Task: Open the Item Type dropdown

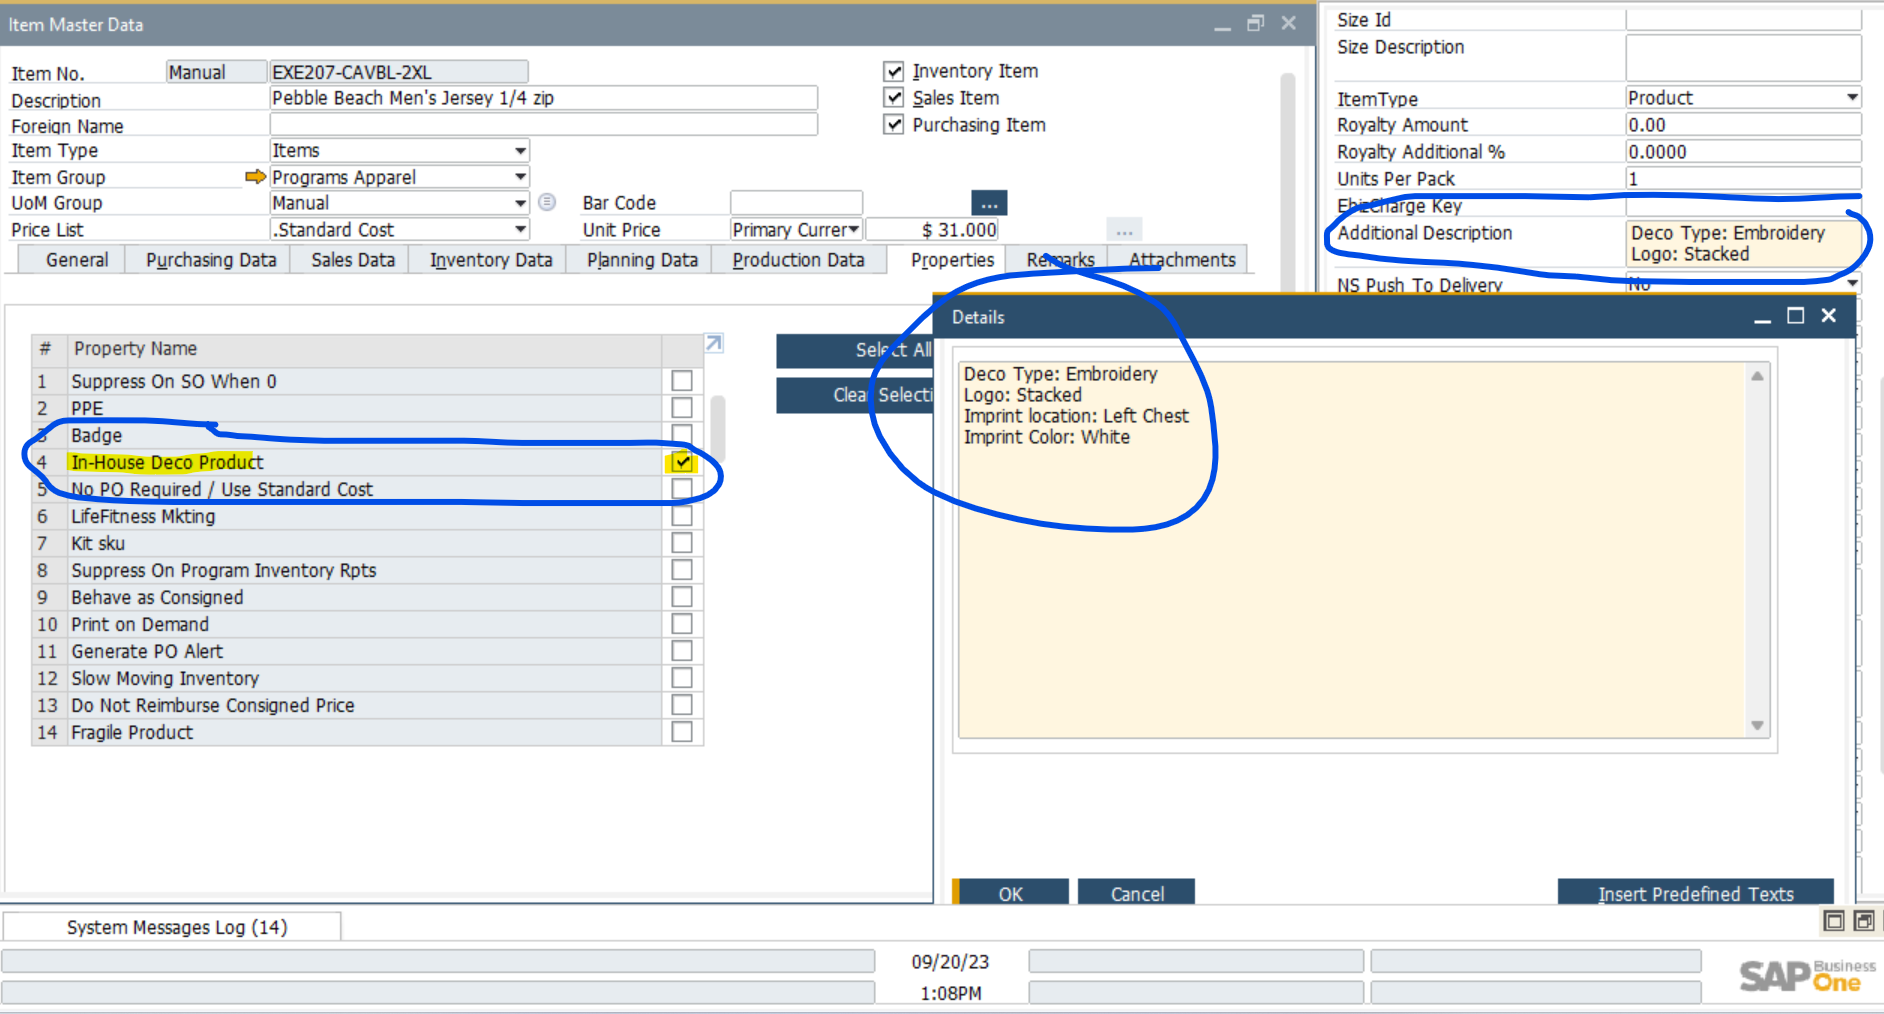Action: pyautogui.click(x=520, y=151)
